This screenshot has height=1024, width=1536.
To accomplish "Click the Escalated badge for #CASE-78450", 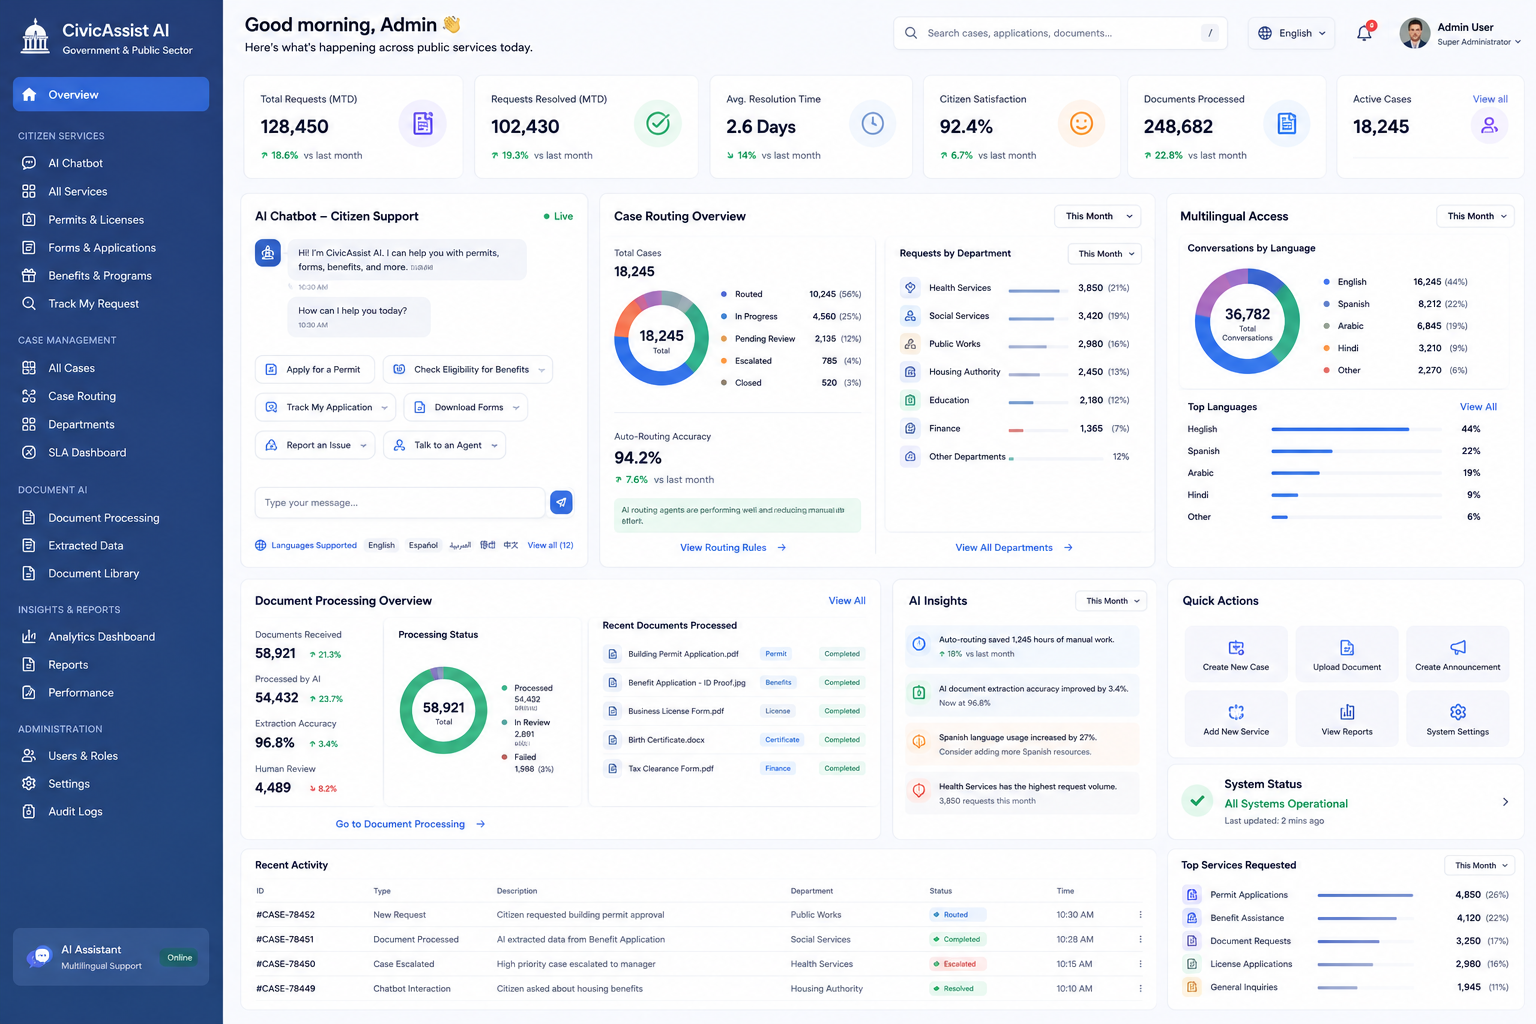I will [x=958, y=964].
